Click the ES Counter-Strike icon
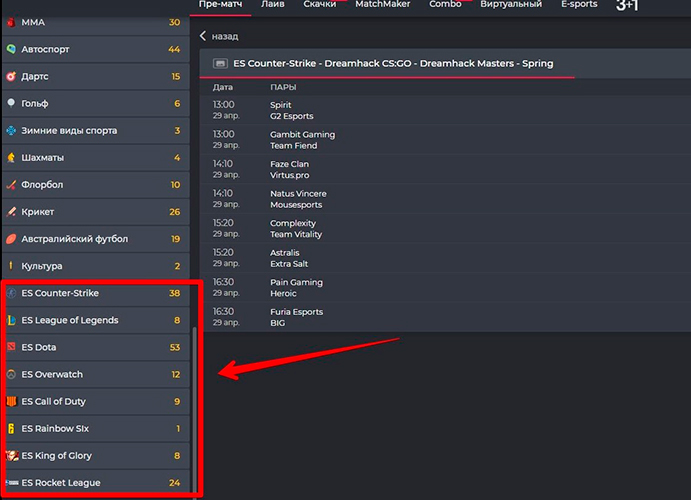 click(x=11, y=293)
